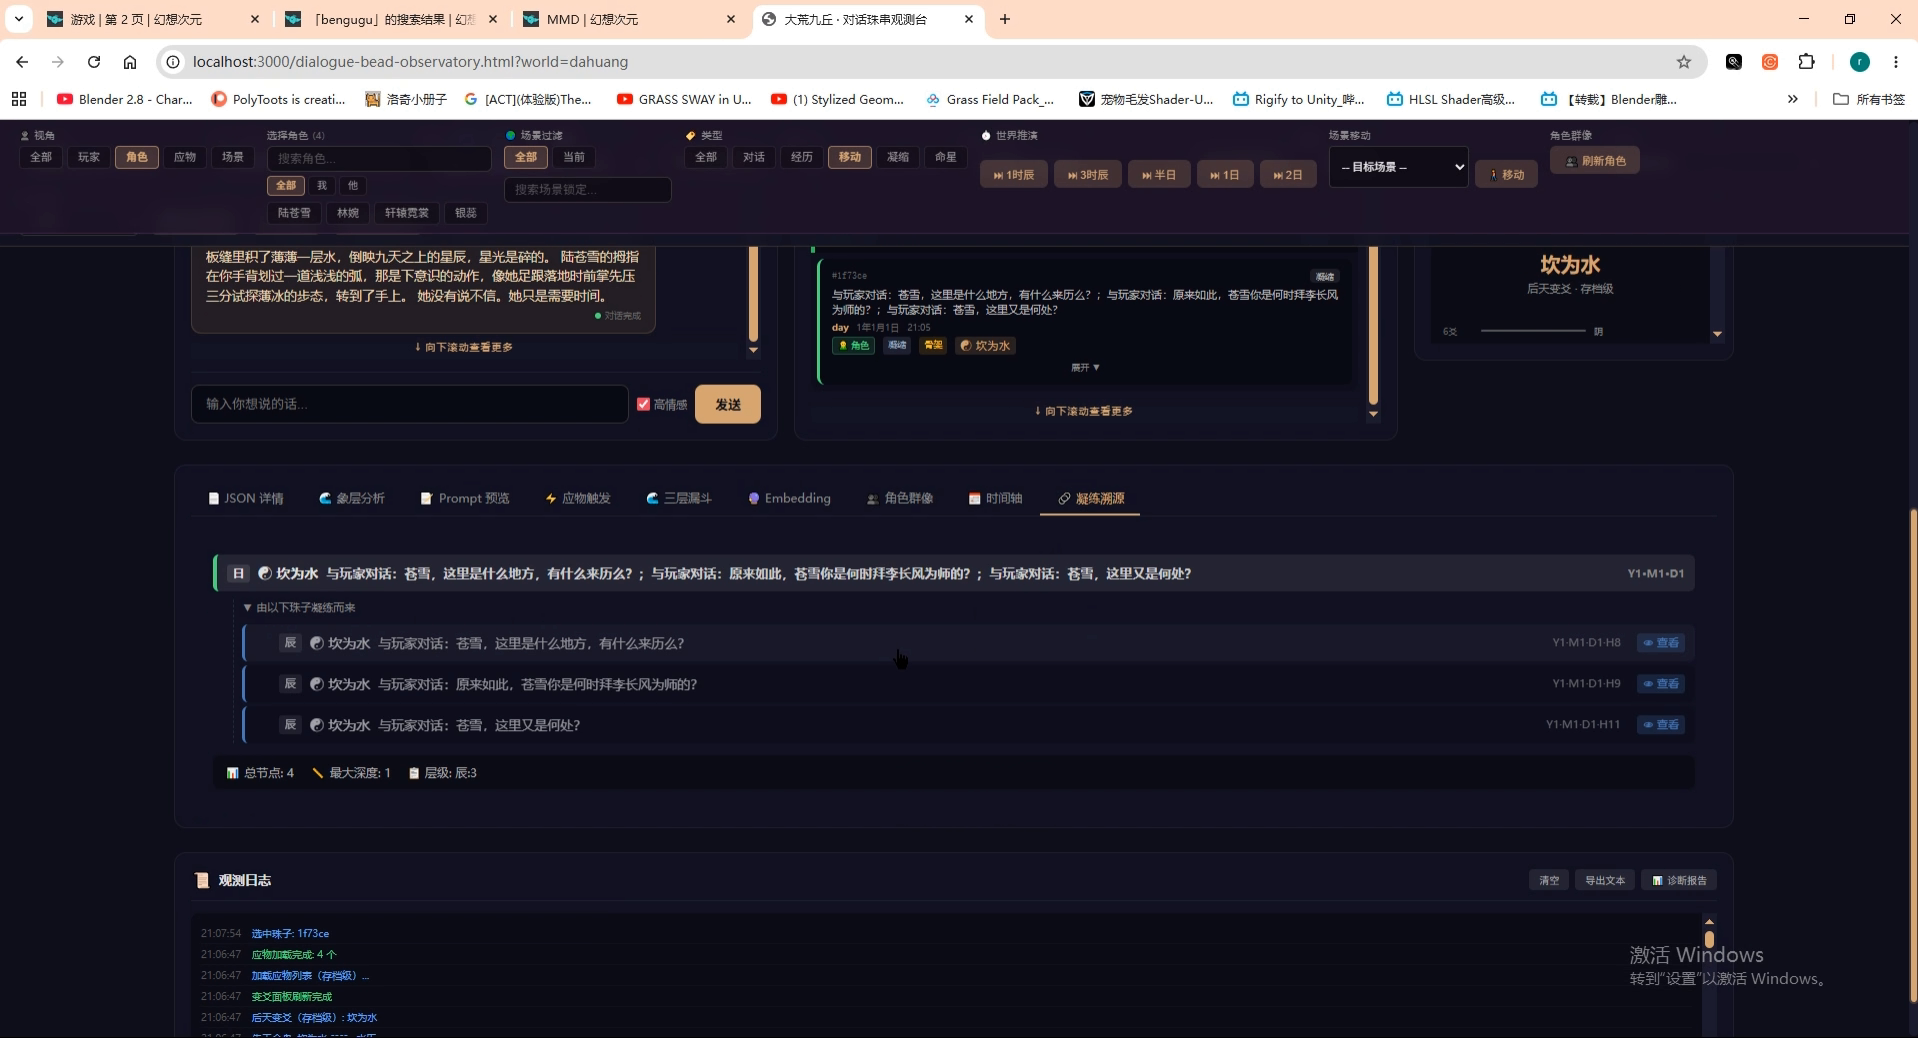
Task: Bookmark this page with star icon
Action: pos(1684,62)
